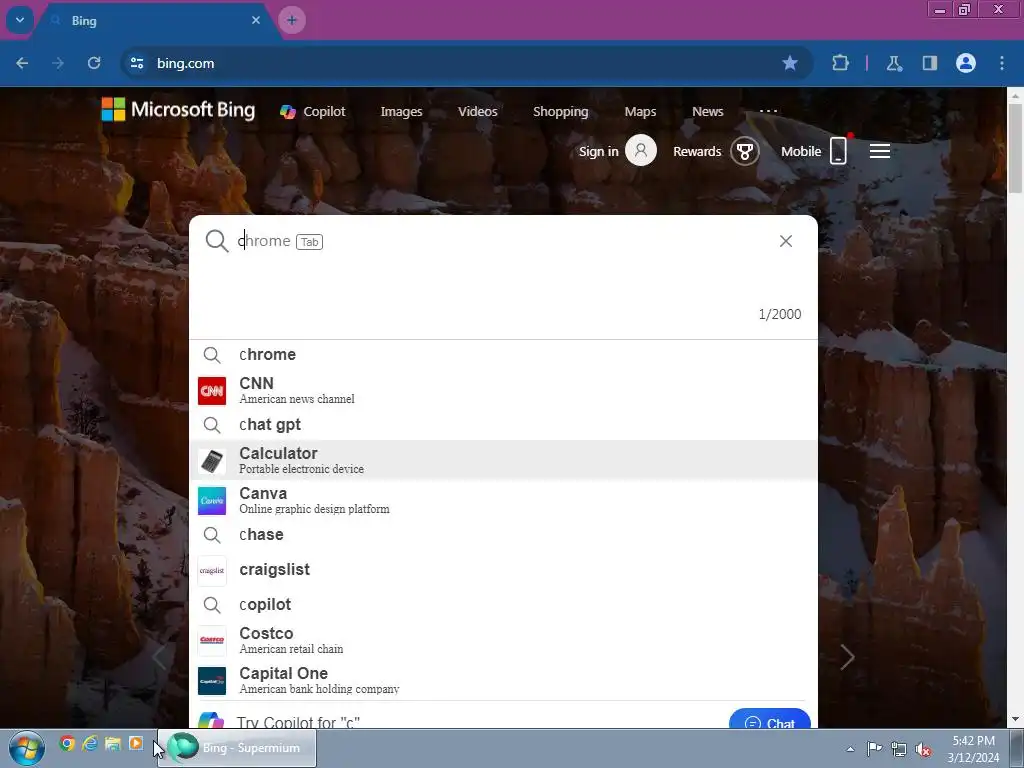Switch to Images search
Image resolution: width=1024 pixels, height=768 pixels.
point(401,112)
